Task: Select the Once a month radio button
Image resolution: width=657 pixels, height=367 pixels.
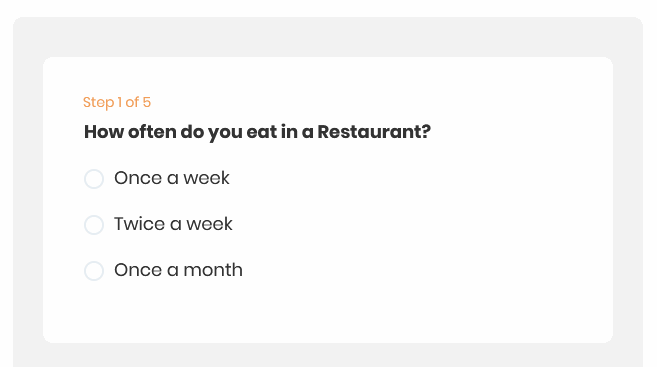Action: coord(94,271)
